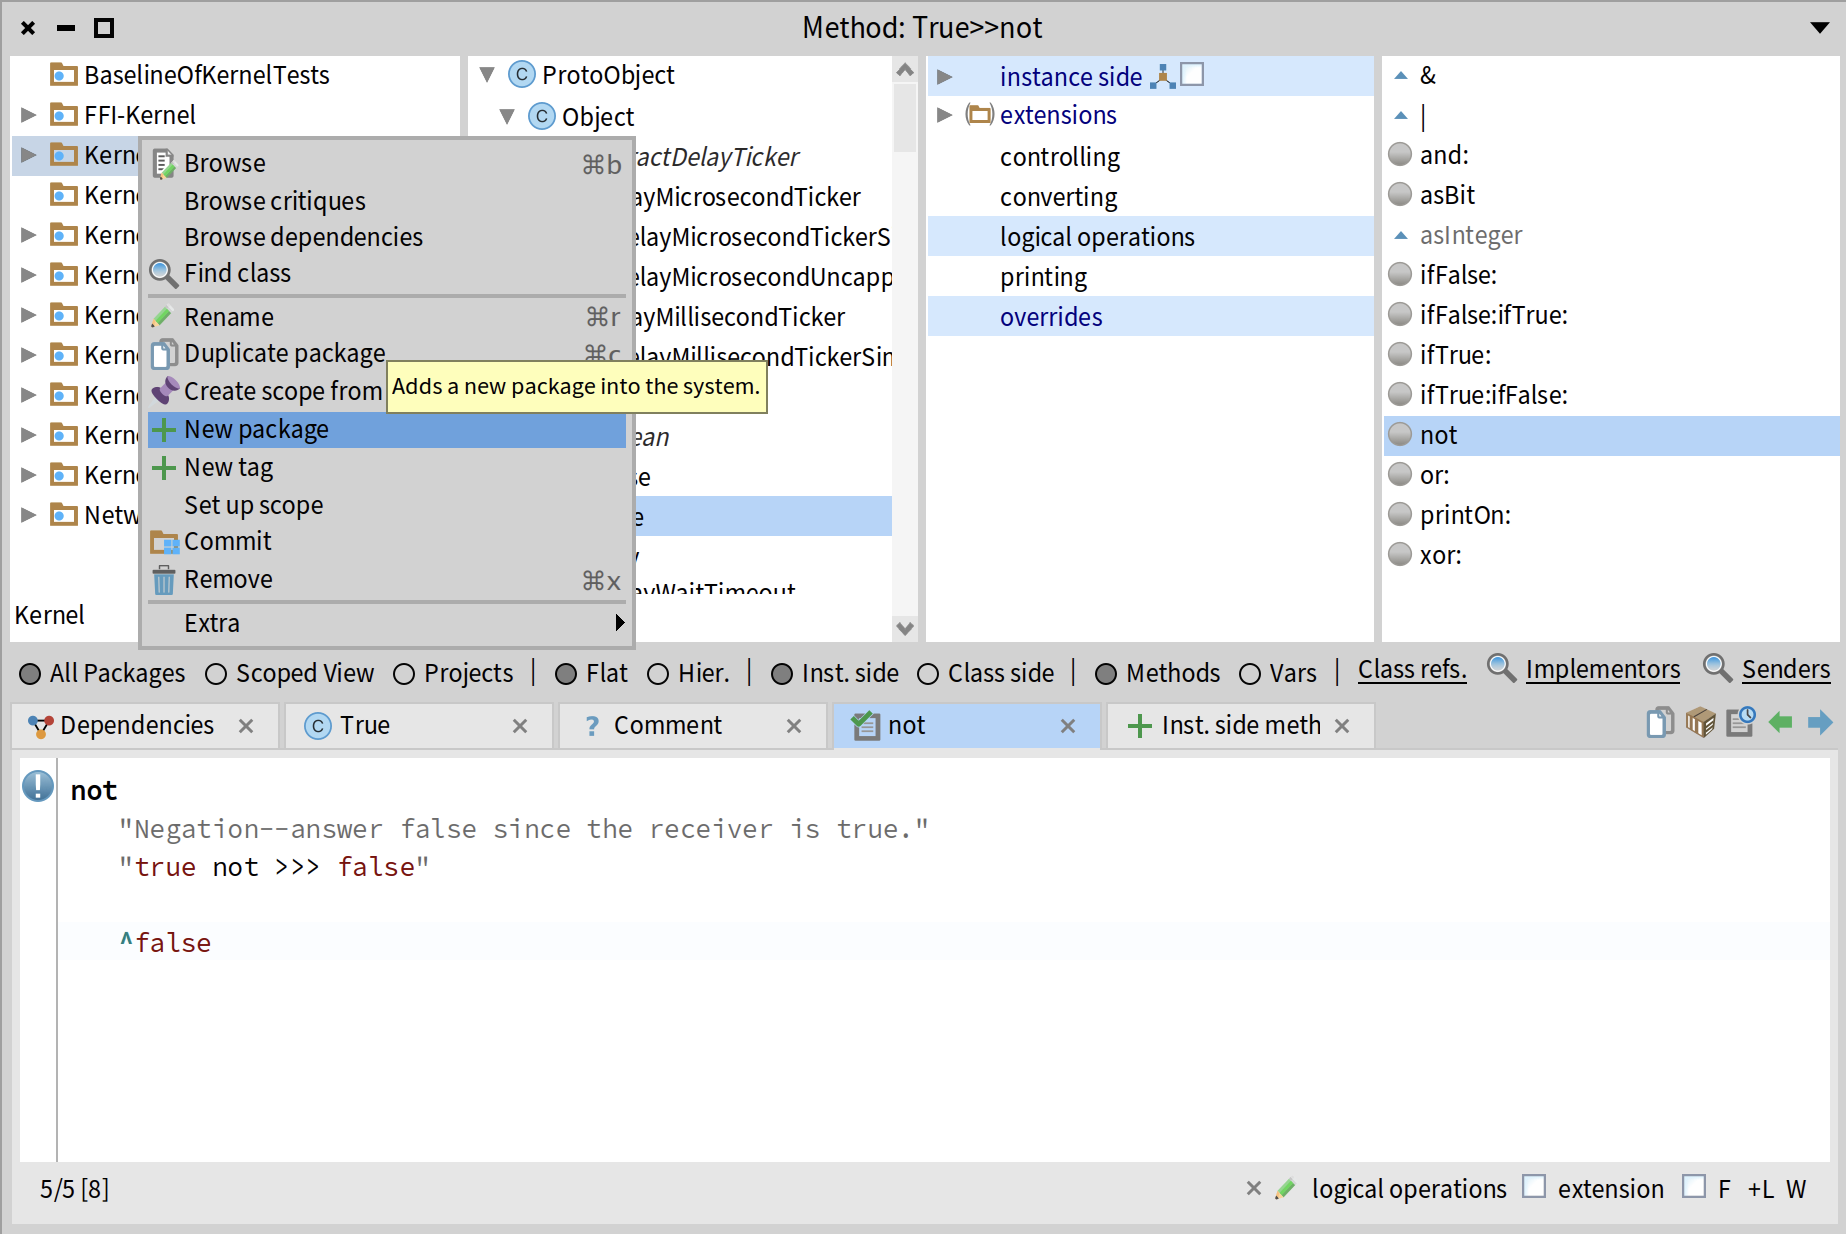Select the ifTrue:ifFalse: method in list
This screenshot has height=1234, width=1846.
point(1493,395)
